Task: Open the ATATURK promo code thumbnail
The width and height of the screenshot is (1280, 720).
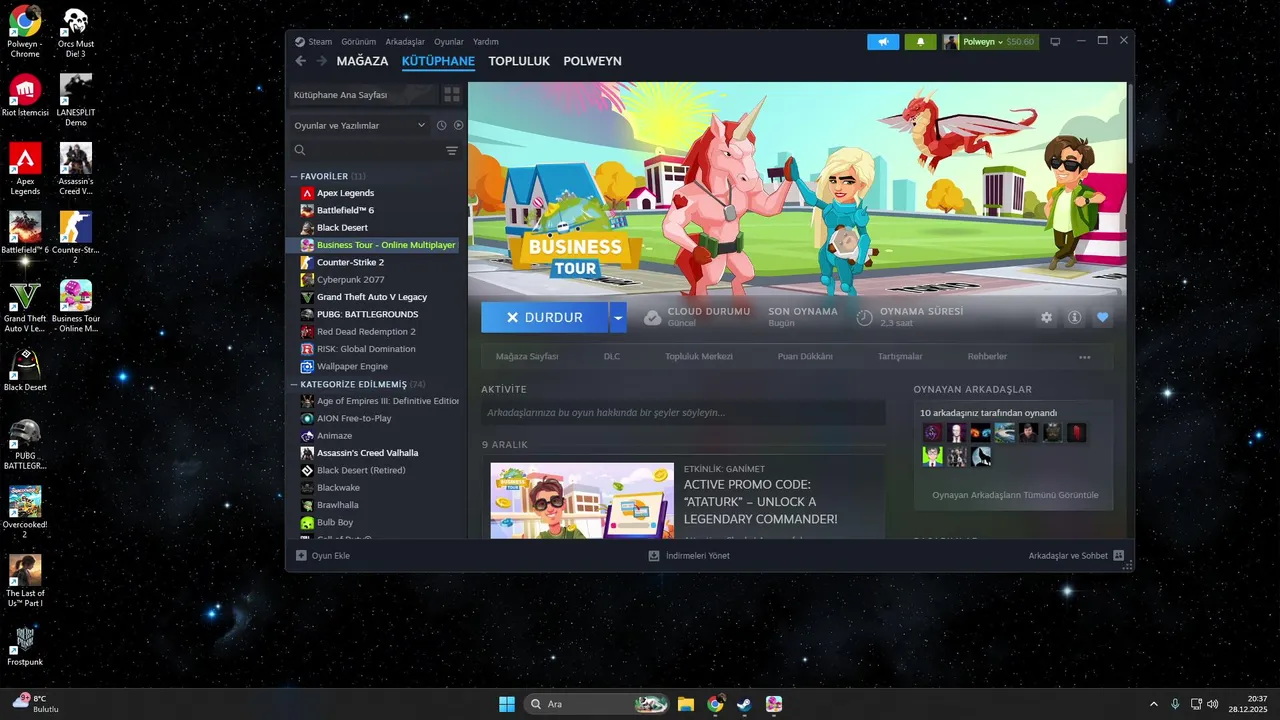Action: (582, 500)
